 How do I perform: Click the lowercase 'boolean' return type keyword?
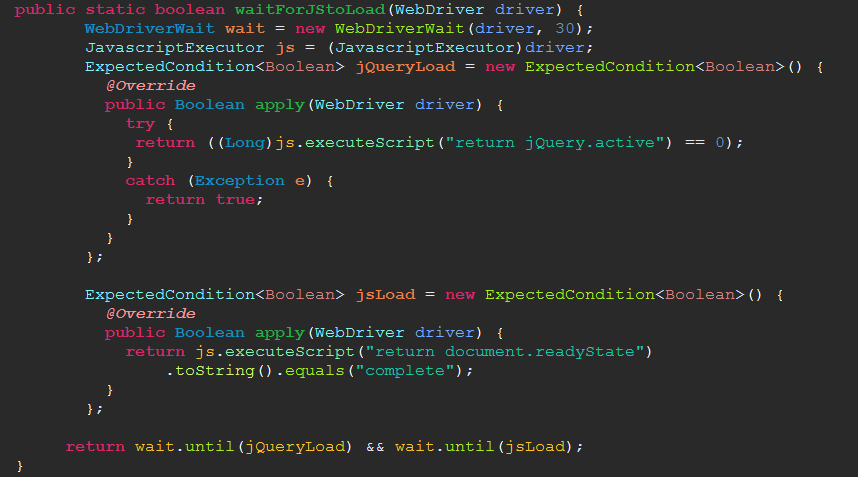click(189, 10)
